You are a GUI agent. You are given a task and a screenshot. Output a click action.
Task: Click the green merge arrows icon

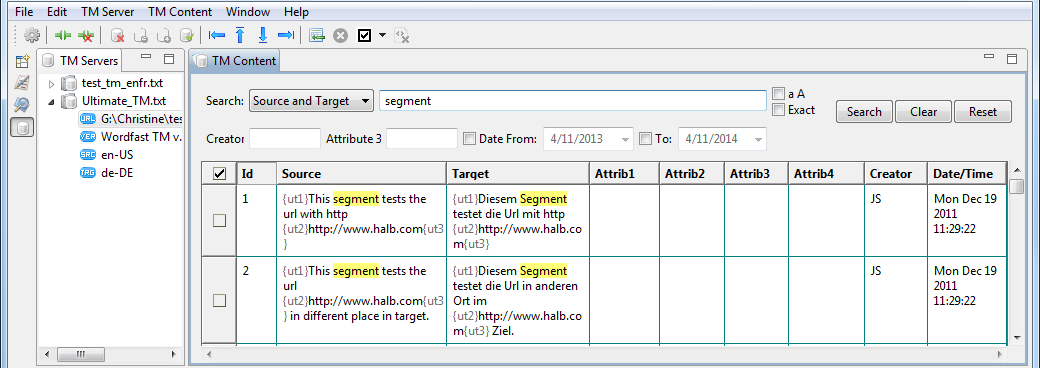[x=63, y=35]
